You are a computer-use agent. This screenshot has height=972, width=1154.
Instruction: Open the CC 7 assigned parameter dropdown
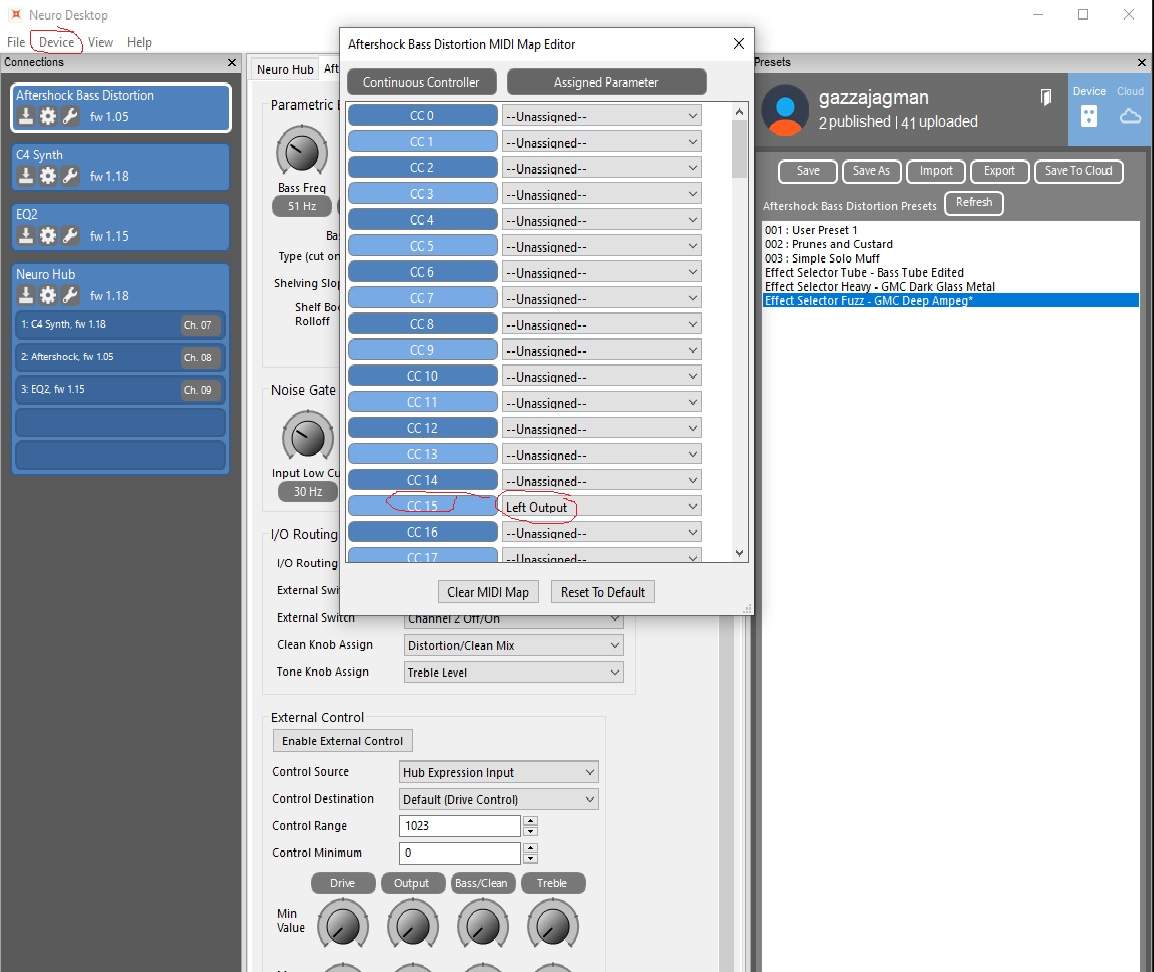tap(601, 298)
